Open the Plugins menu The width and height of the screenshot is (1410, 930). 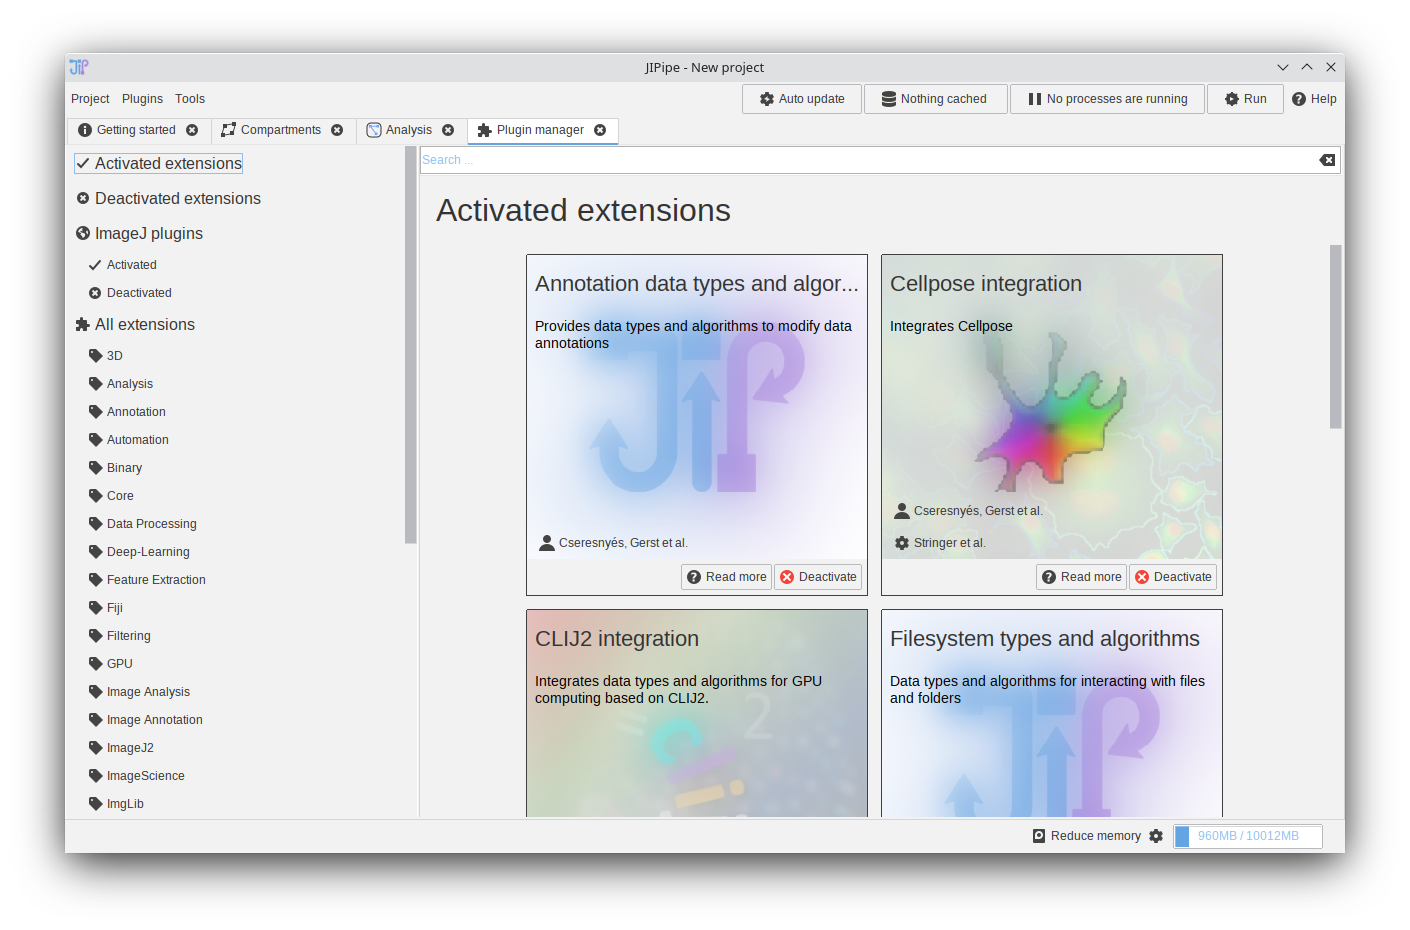point(142,98)
